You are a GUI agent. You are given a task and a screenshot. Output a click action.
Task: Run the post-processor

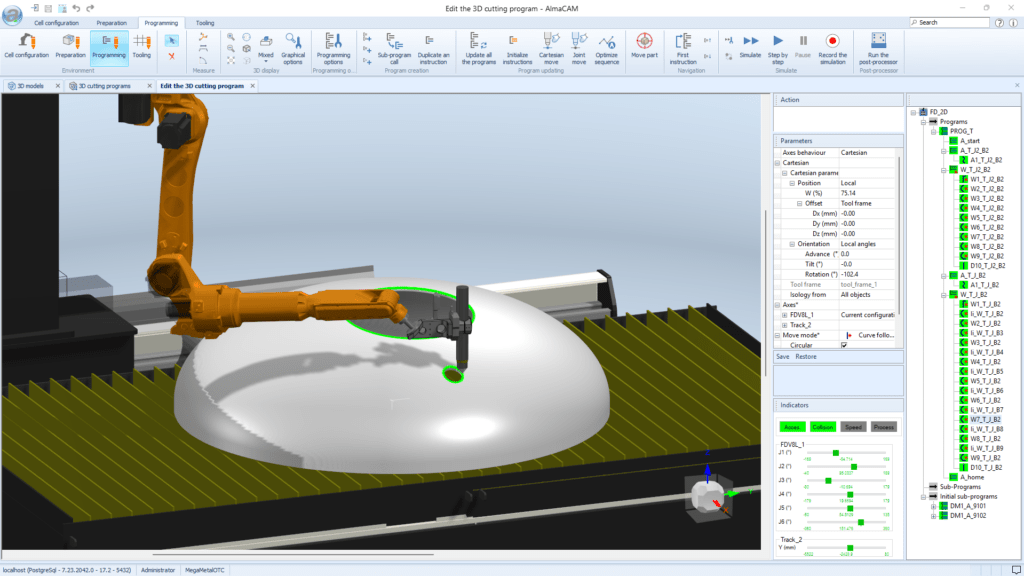click(x=879, y=45)
